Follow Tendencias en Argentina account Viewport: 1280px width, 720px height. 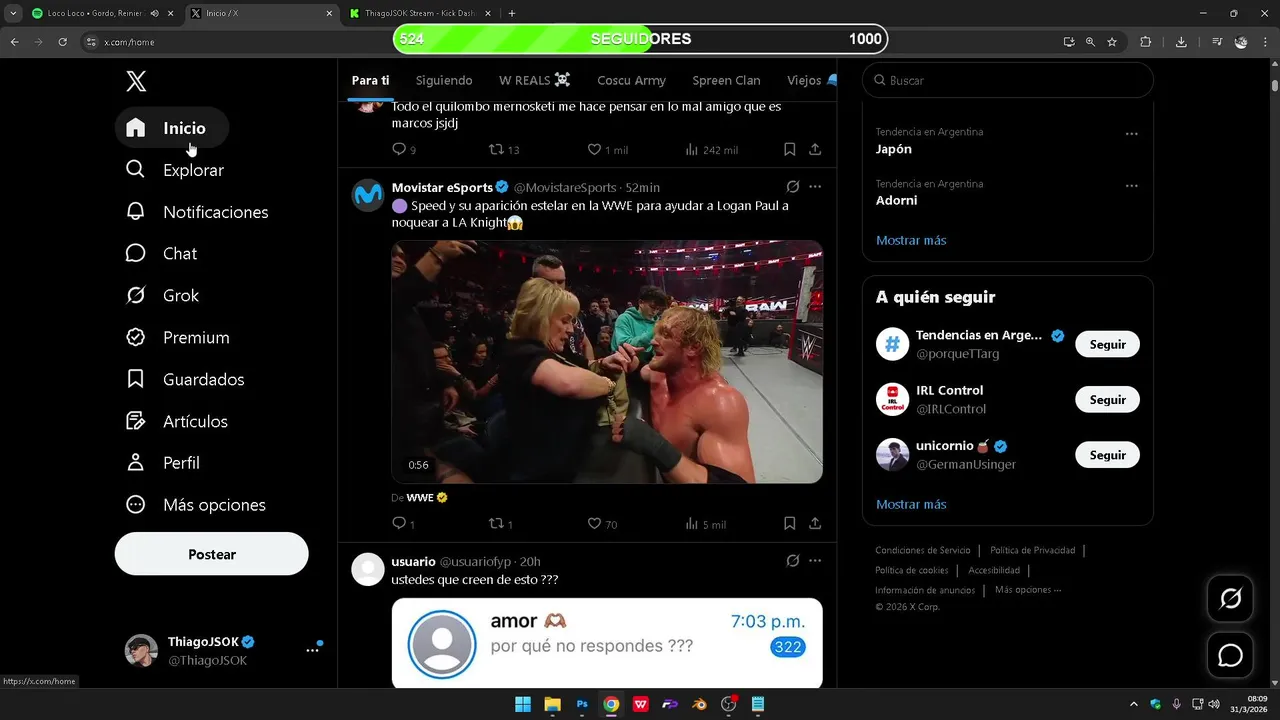[x=1107, y=344]
